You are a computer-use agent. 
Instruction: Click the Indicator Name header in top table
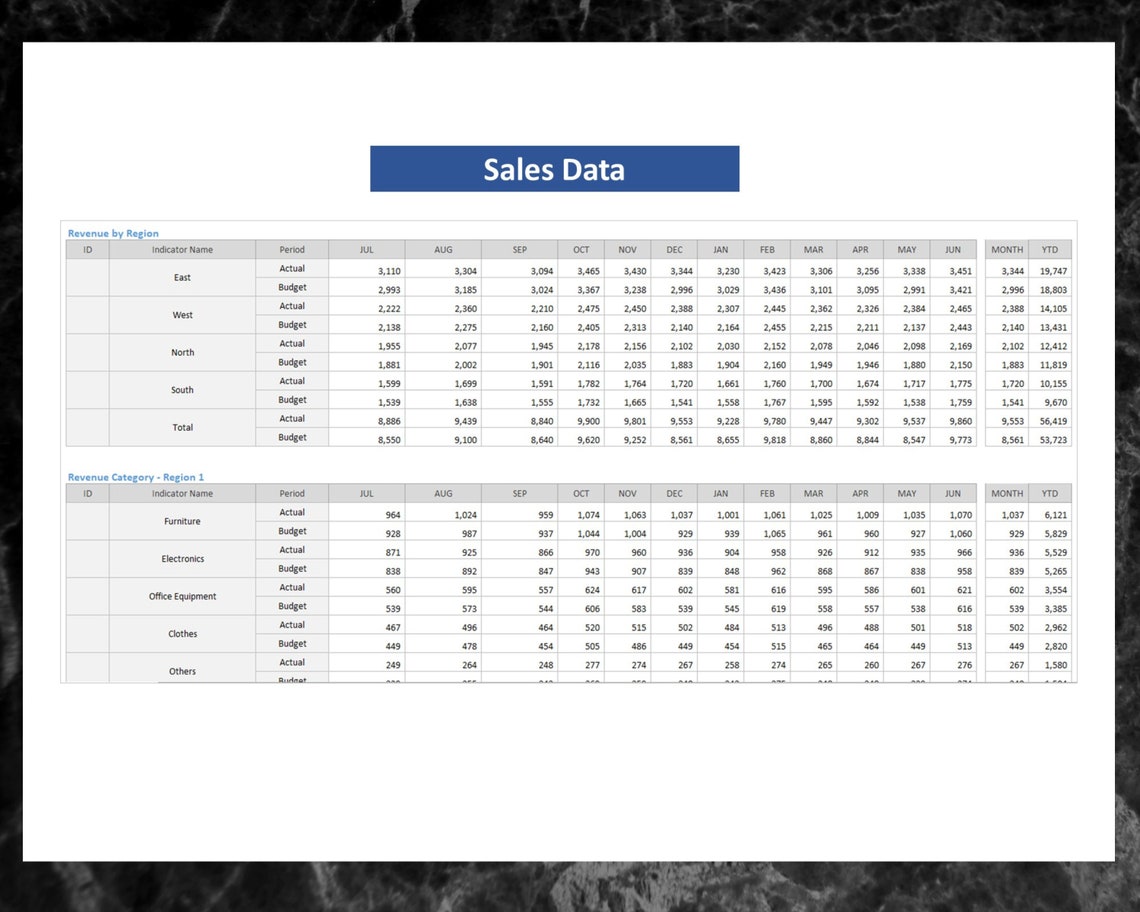(x=182, y=249)
